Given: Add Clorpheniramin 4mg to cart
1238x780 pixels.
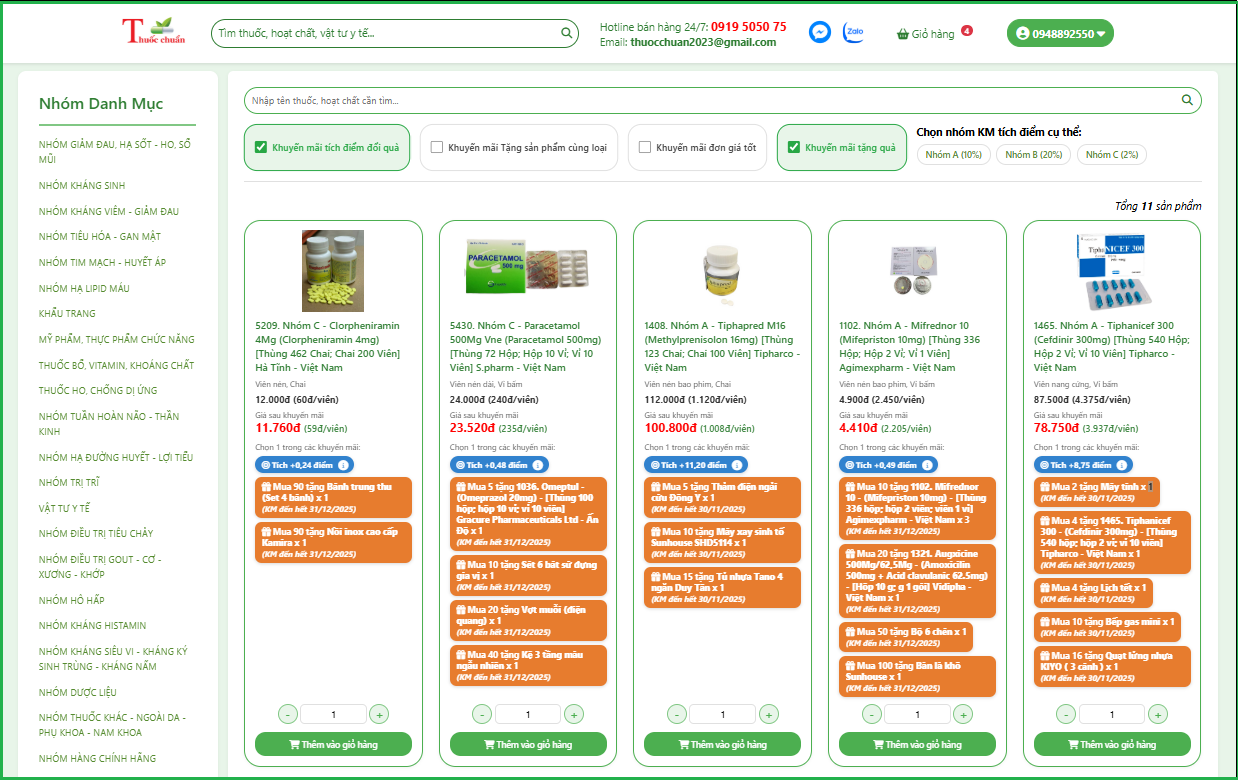Looking at the screenshot, I should 333,744.
